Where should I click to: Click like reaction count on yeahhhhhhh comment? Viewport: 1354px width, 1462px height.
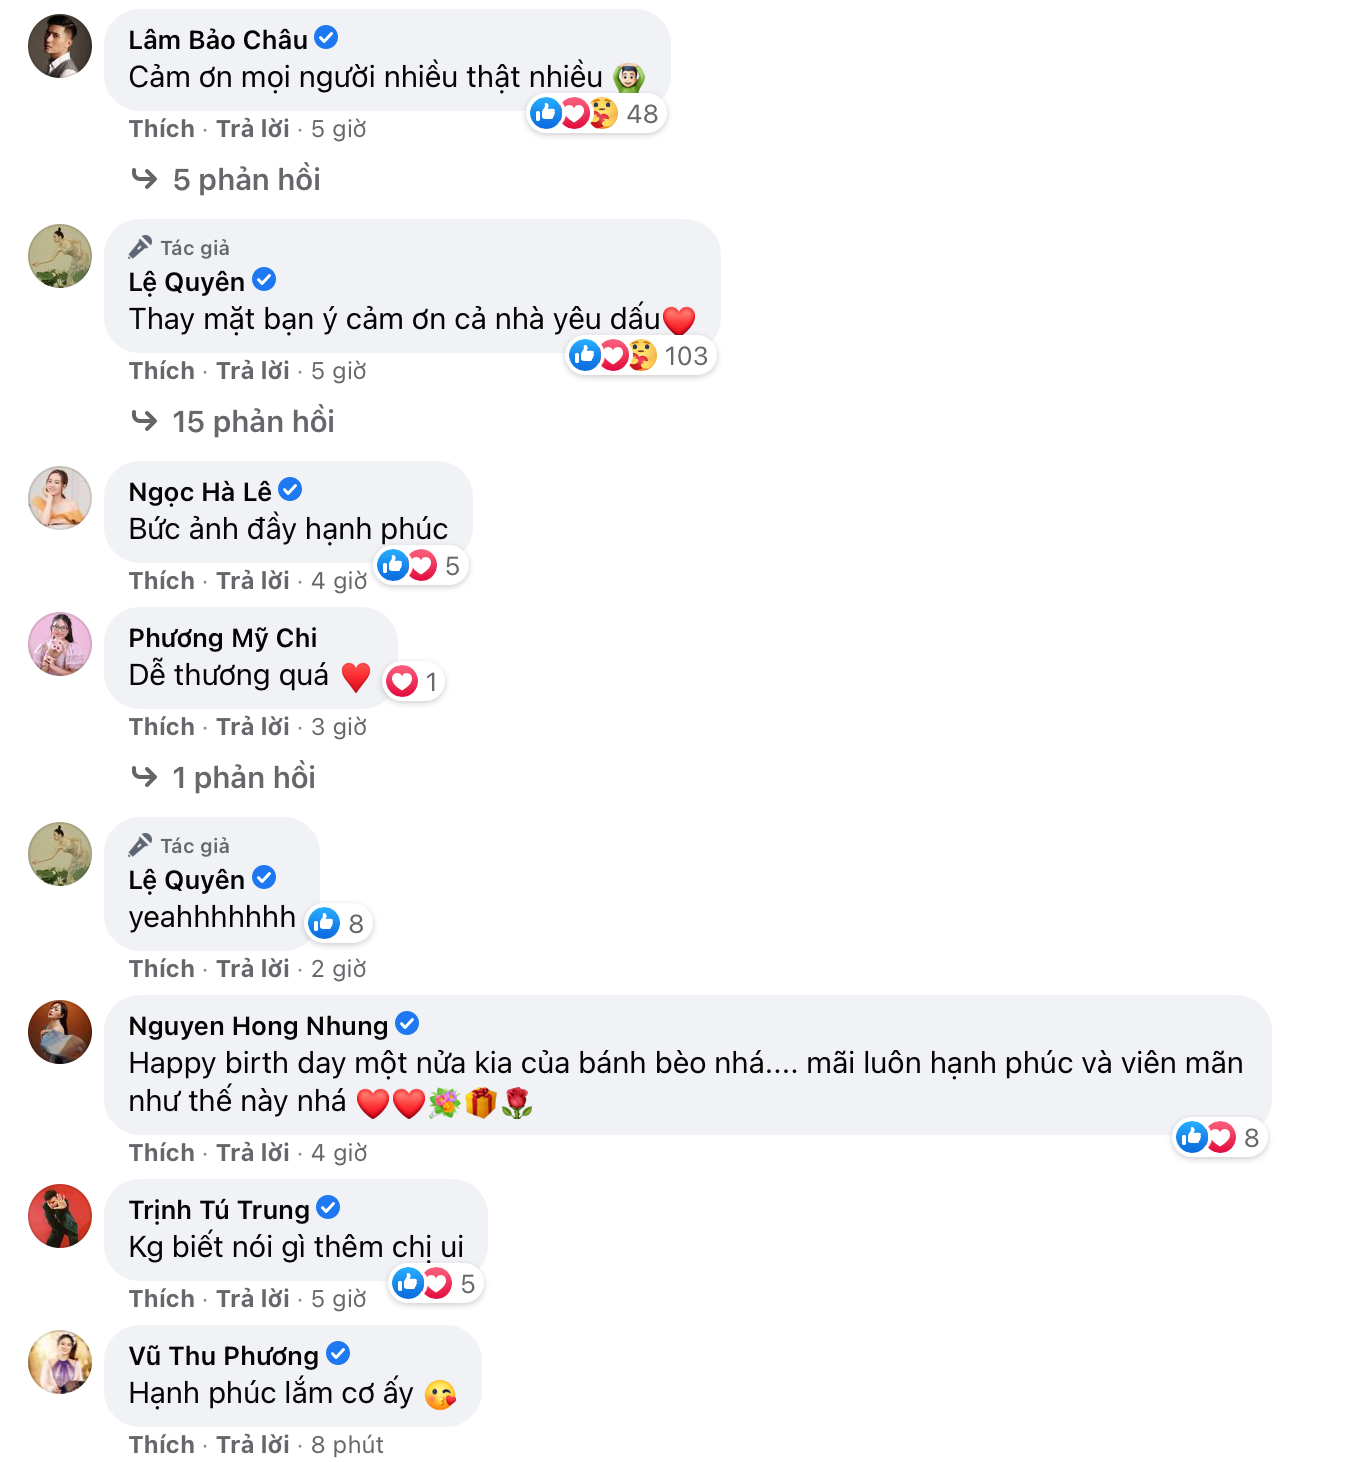point(338,924)
